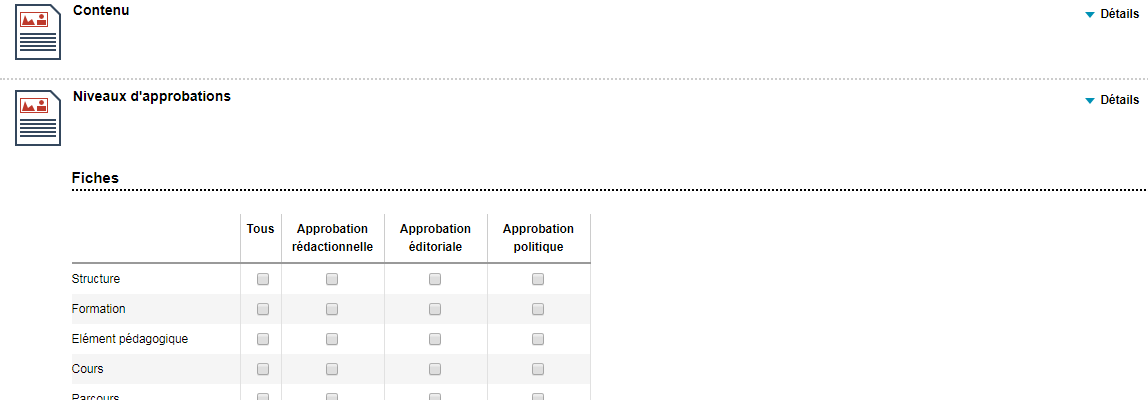Click the blue arrow beside Niveaux d'approbations Détails
1148x400 pixels.
click(1089, 100)
